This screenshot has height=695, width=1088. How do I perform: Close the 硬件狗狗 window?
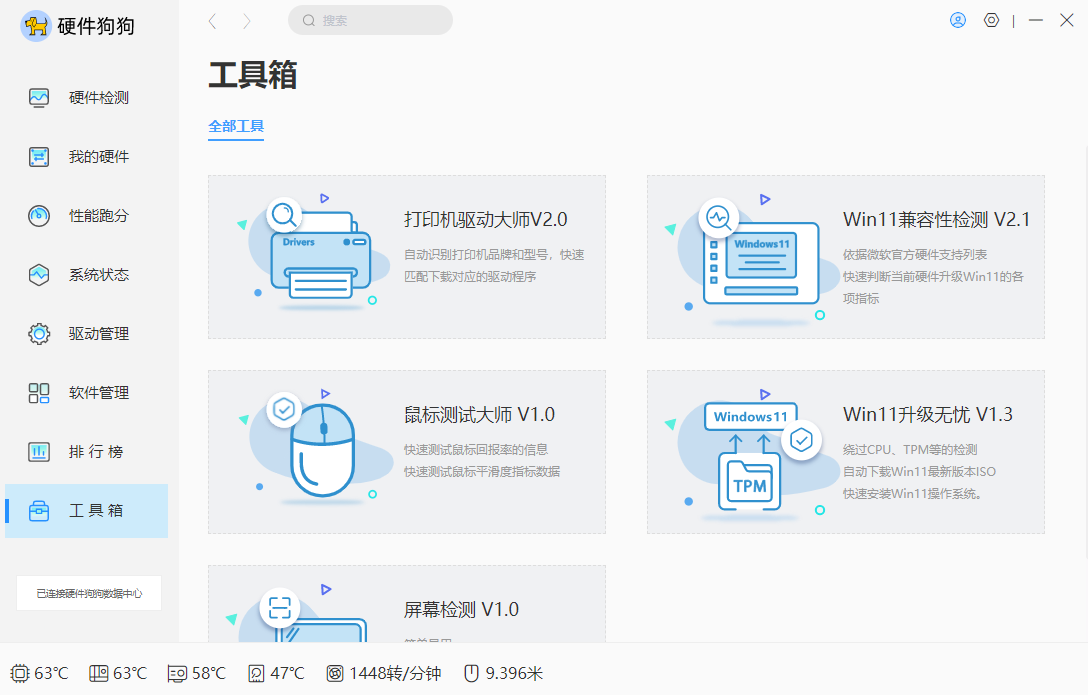1067,21
